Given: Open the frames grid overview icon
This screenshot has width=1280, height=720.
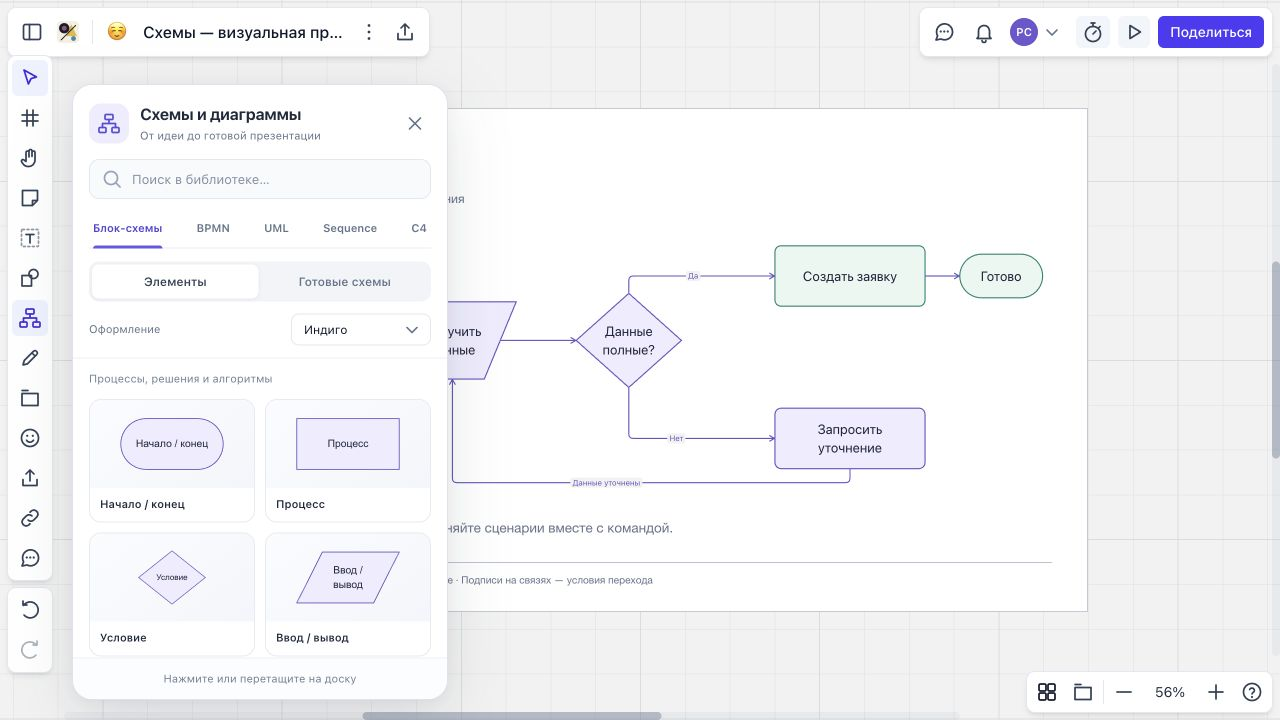Looking at the screenshot, I should (1047, 692).
